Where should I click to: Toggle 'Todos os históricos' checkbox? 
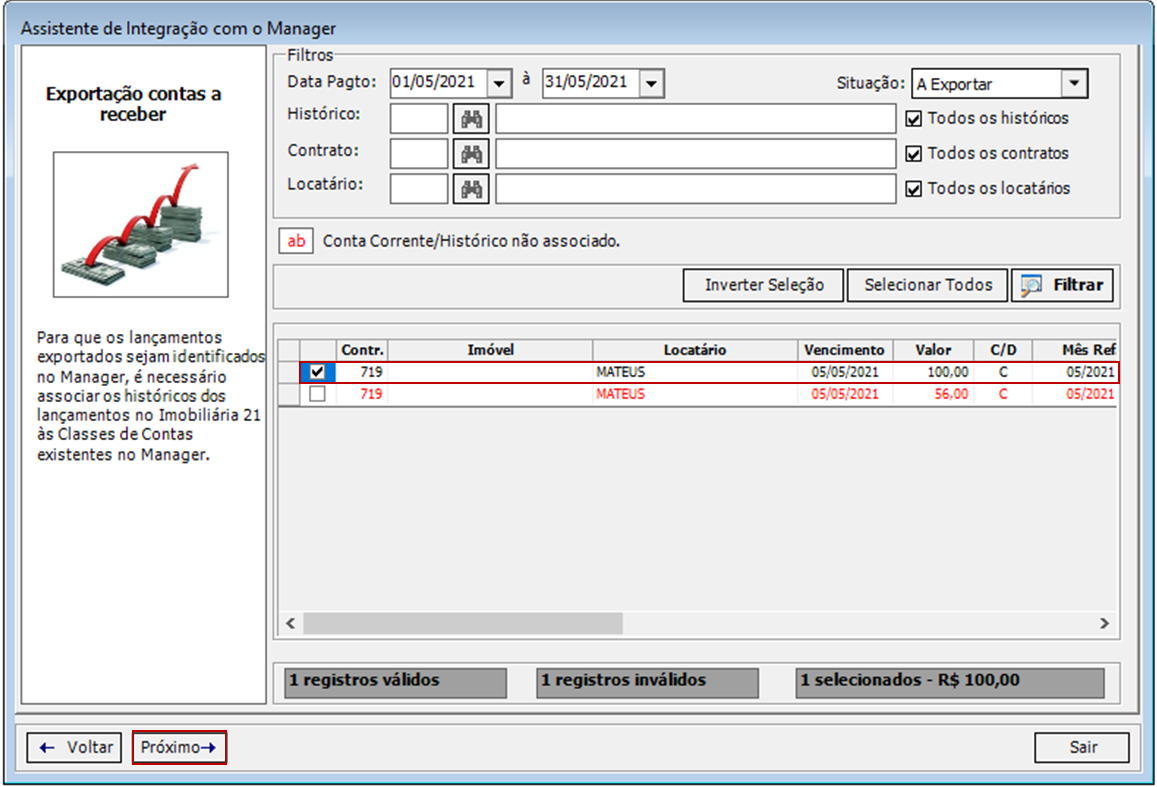pyautogui.click(x=913, y=119)
